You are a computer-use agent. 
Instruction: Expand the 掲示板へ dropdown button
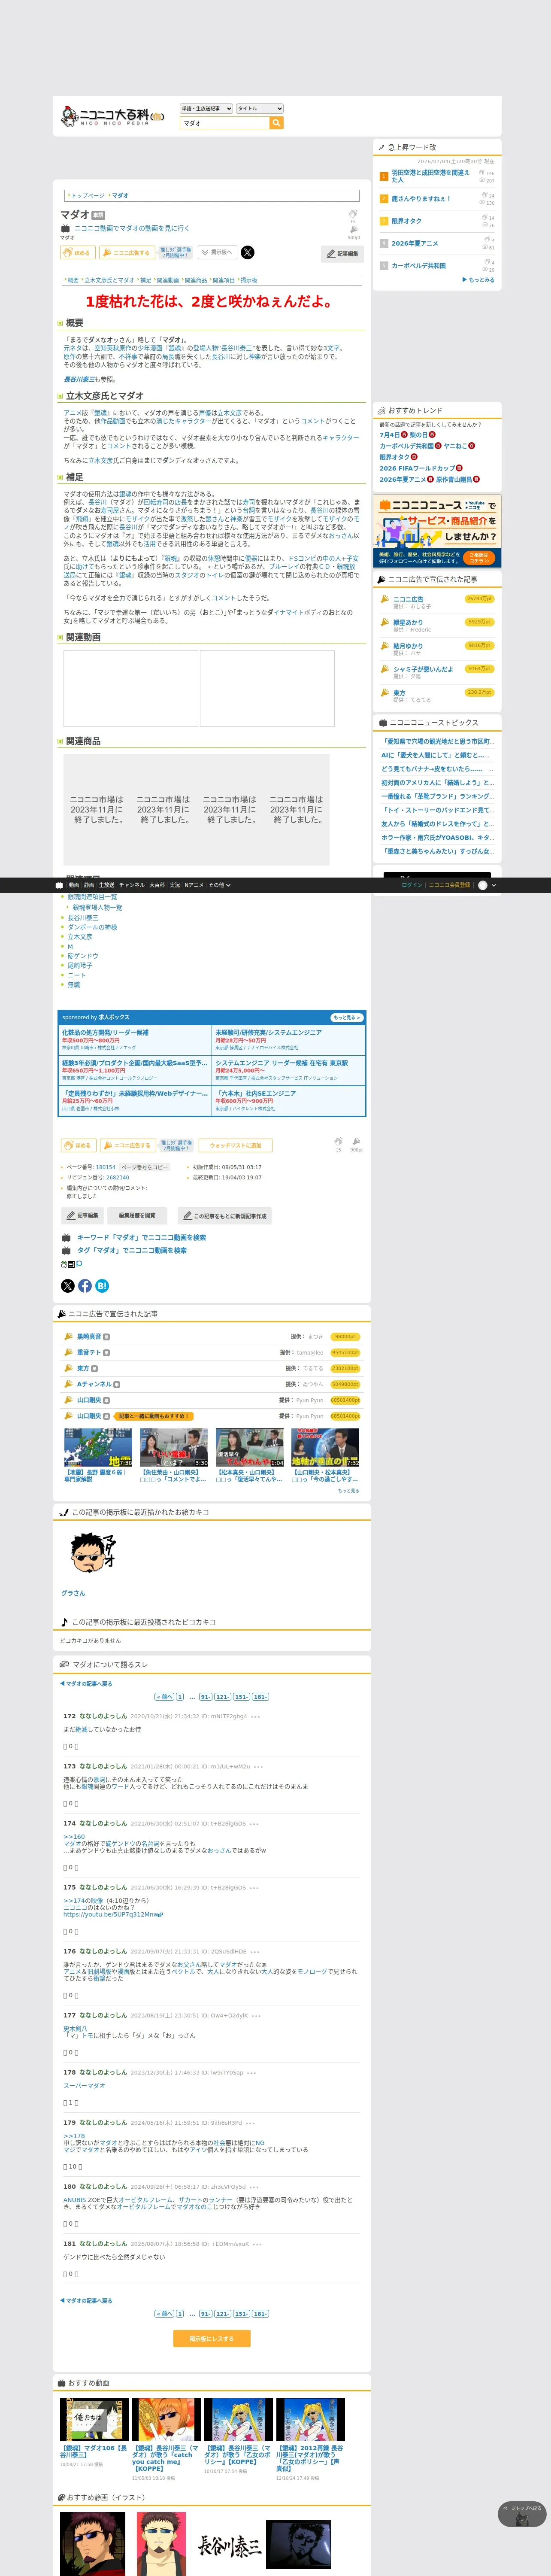pyautogui.click(x=217, y=253)
